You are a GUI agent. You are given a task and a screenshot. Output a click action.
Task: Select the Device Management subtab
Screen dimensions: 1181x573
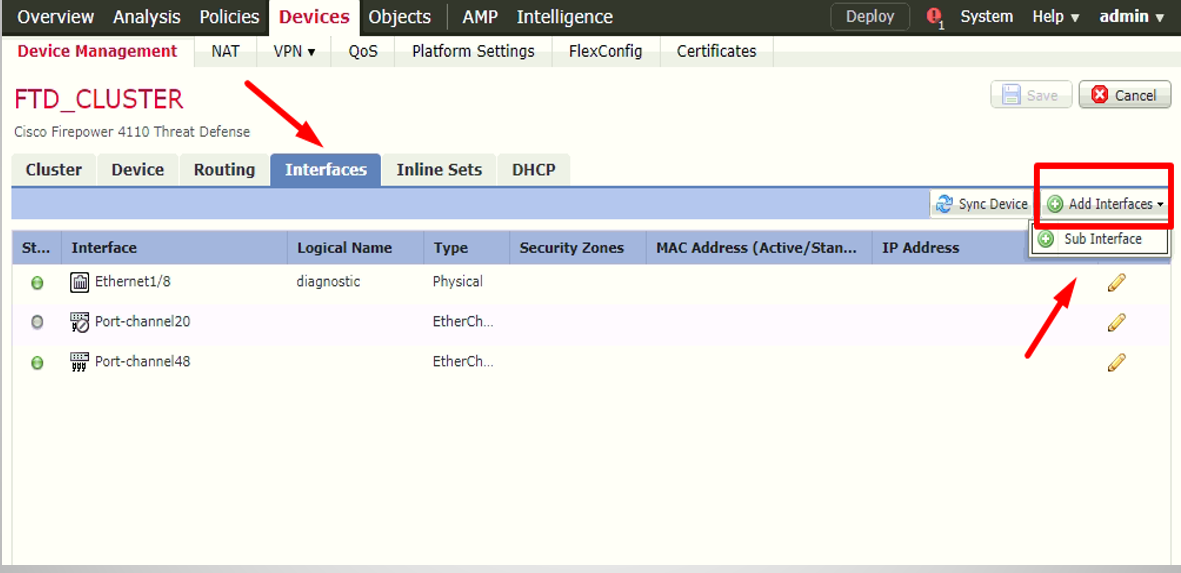coord(97,51)
